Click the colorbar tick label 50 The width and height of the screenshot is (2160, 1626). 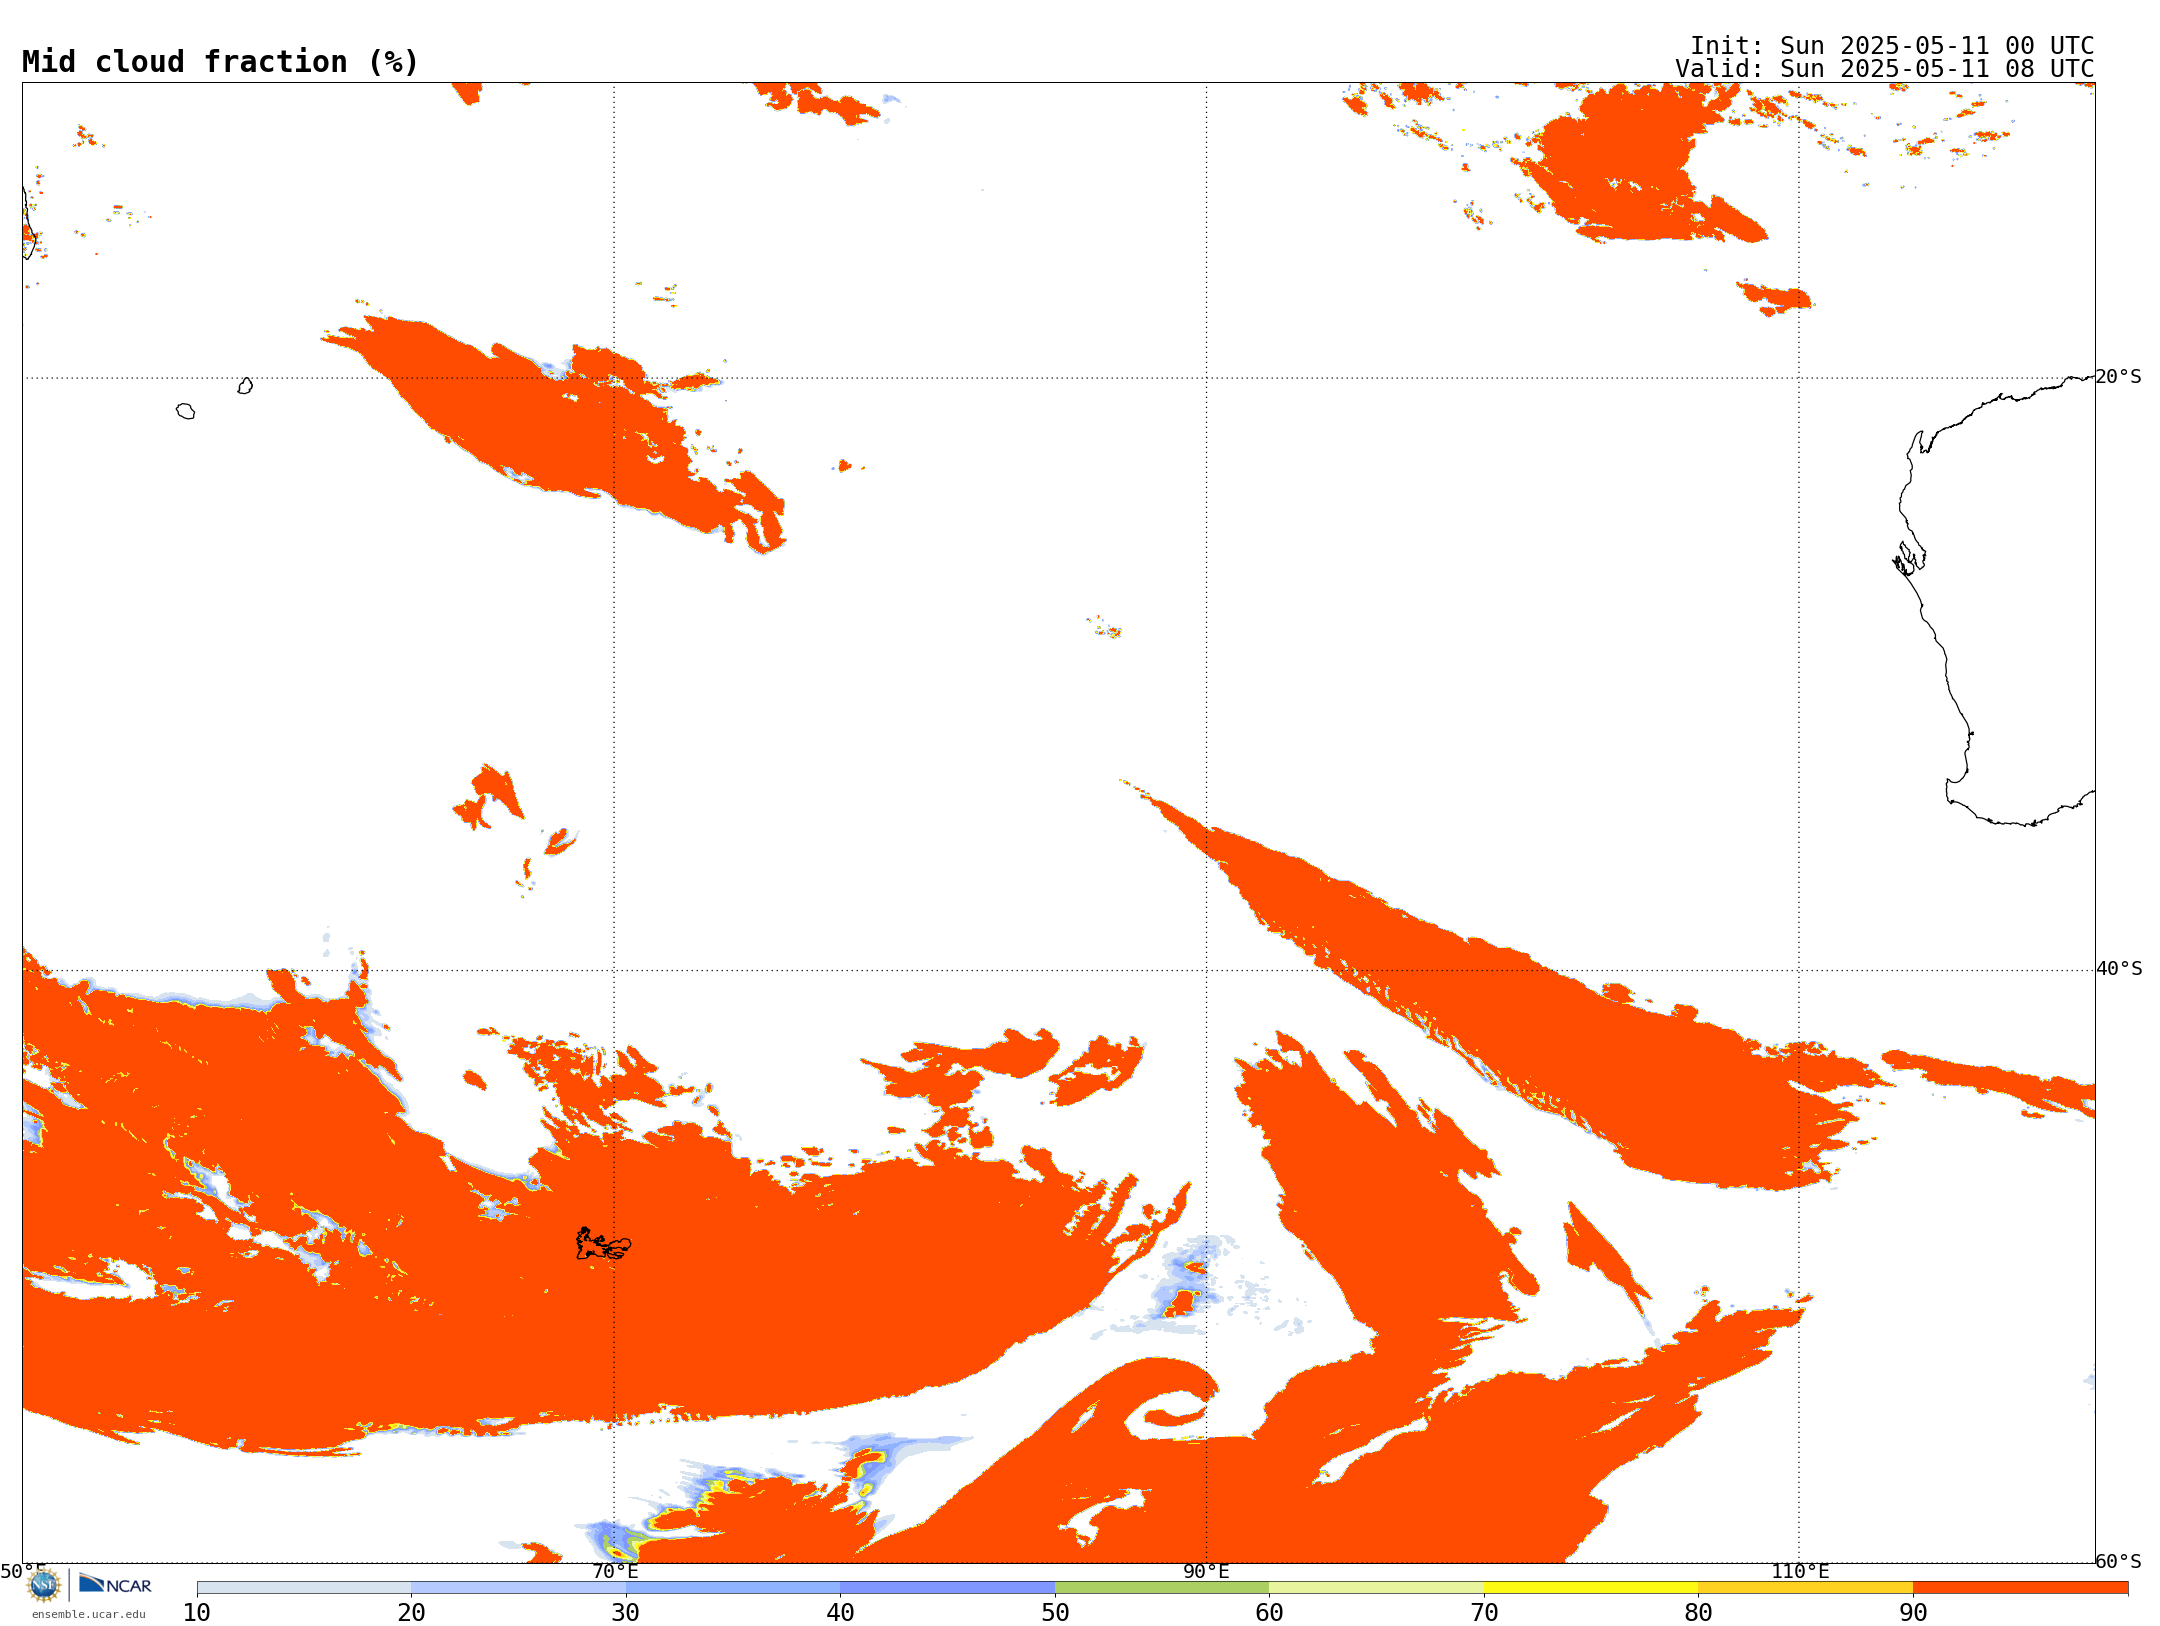(x=1055, y=1613)
